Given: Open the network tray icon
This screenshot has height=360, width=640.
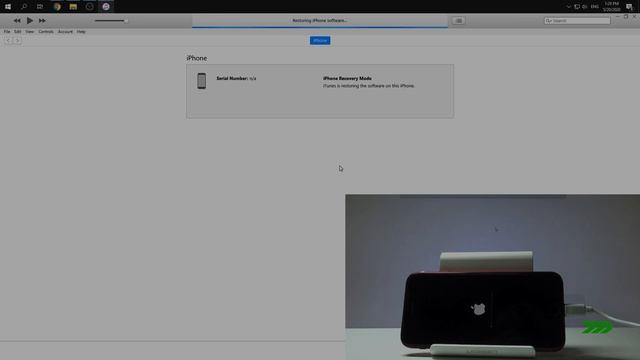Looking at the screenshot, I should tap(577, 7).
